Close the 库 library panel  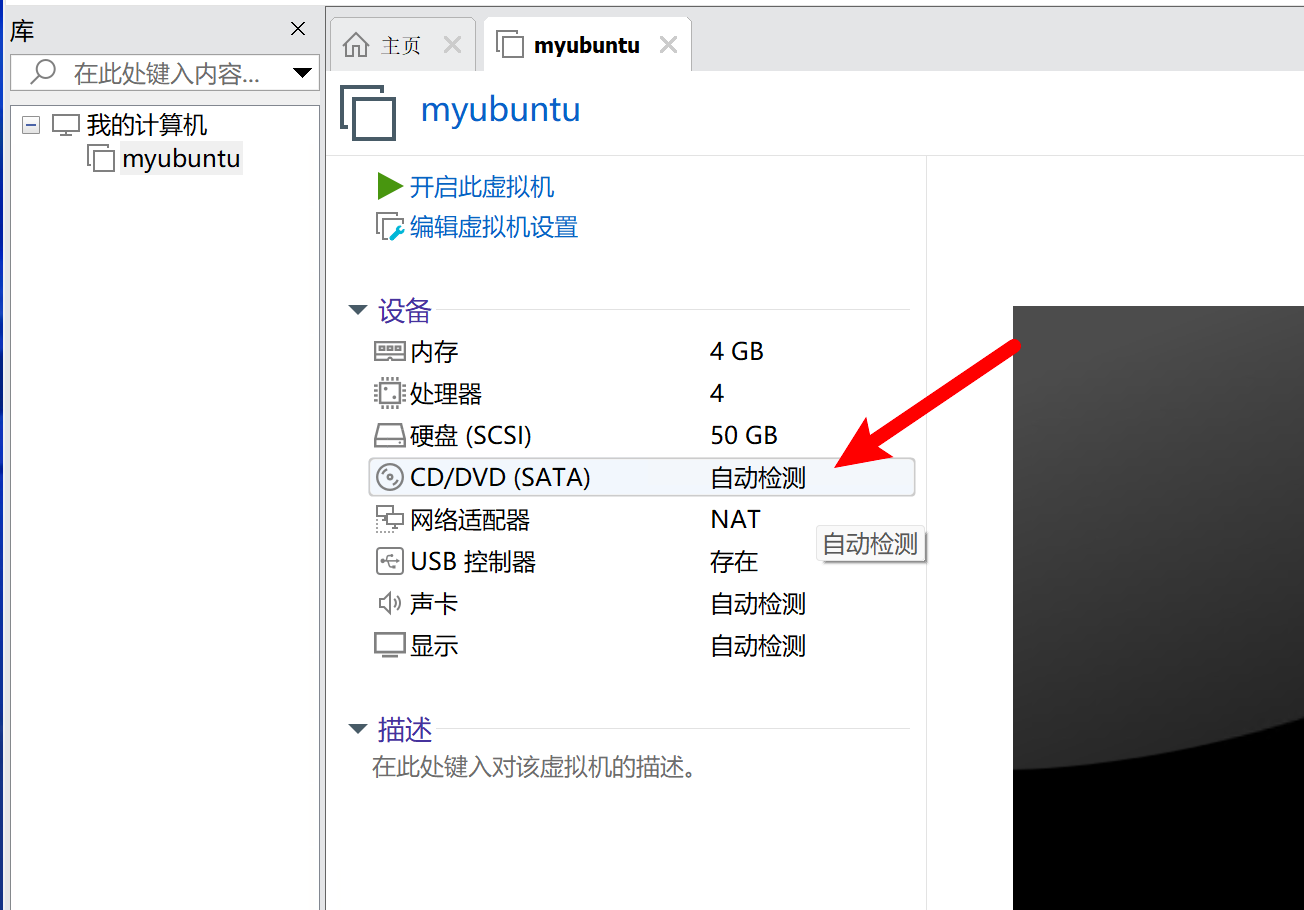(298, 30)
